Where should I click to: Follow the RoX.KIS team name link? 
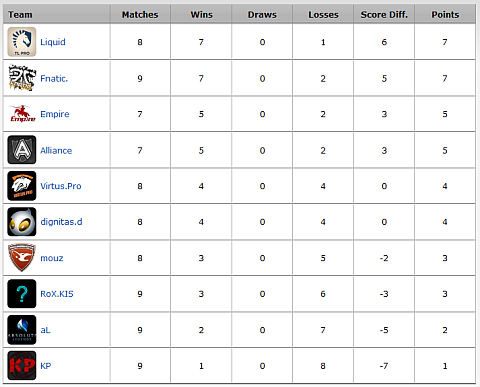pyautogui.click(x=57, y=294)
